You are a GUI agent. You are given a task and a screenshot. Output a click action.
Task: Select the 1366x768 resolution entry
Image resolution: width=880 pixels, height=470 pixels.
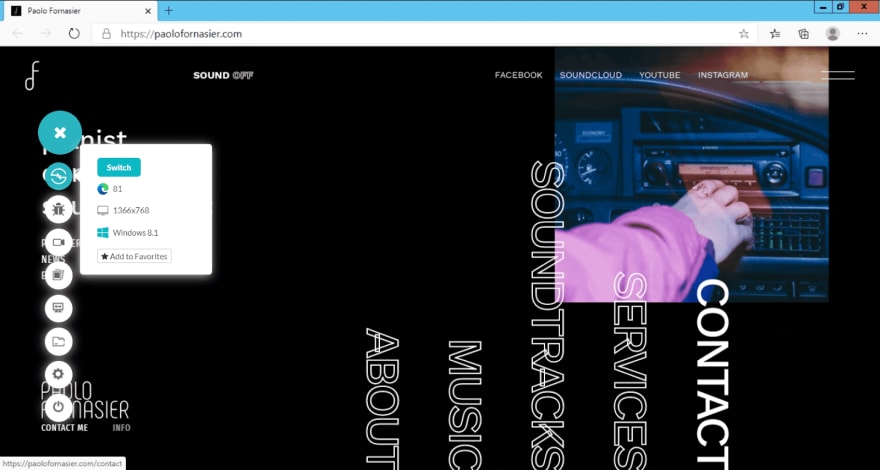[123, 211]
